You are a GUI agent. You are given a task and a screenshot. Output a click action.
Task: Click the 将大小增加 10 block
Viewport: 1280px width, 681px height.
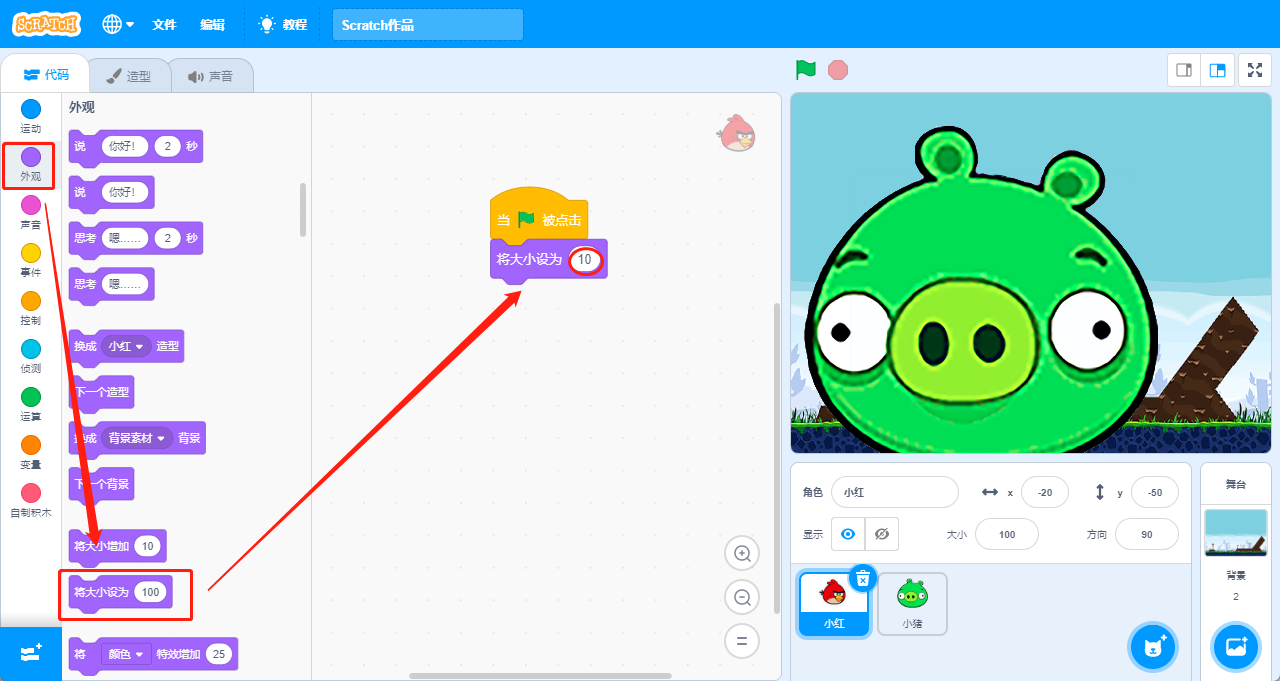pyautogui.click(x=117, y=546)
